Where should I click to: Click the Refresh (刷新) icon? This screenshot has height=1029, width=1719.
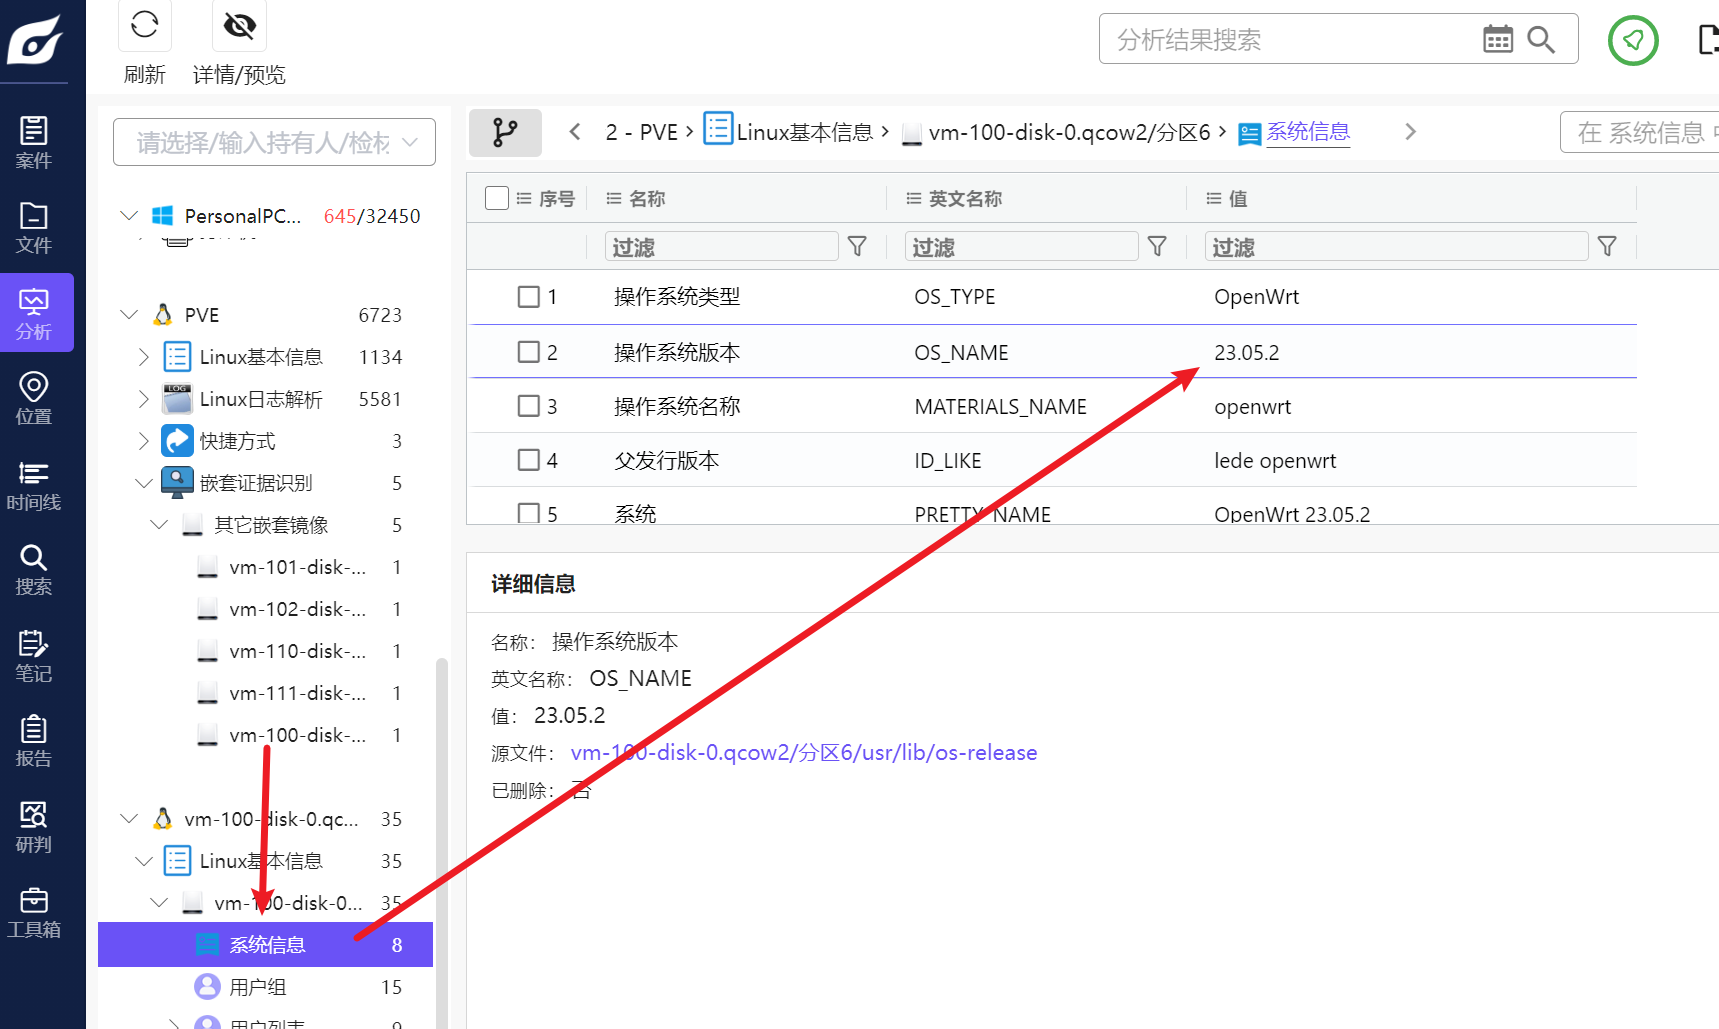(145, 25)
